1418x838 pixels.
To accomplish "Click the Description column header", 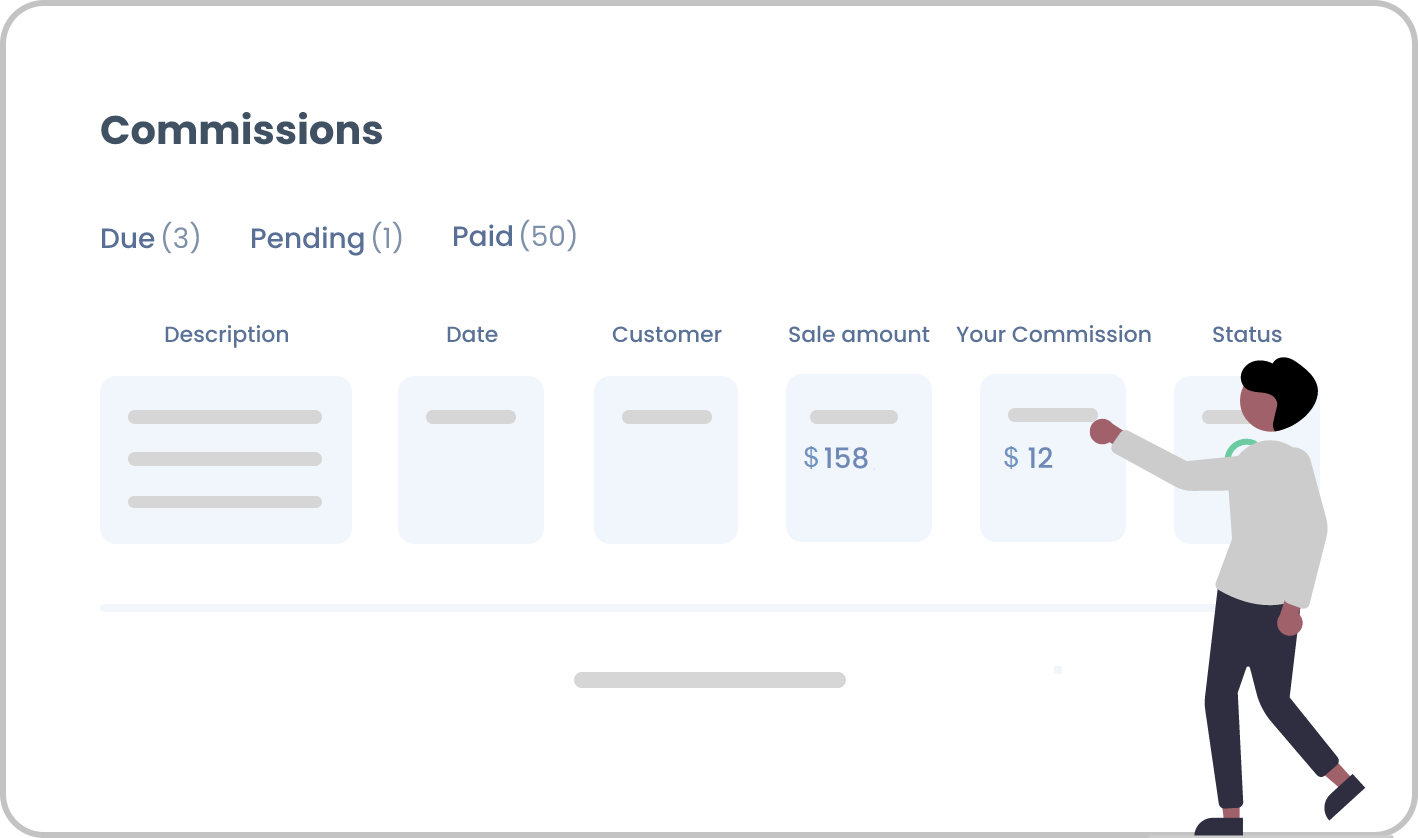I will (x=226, y=334).
